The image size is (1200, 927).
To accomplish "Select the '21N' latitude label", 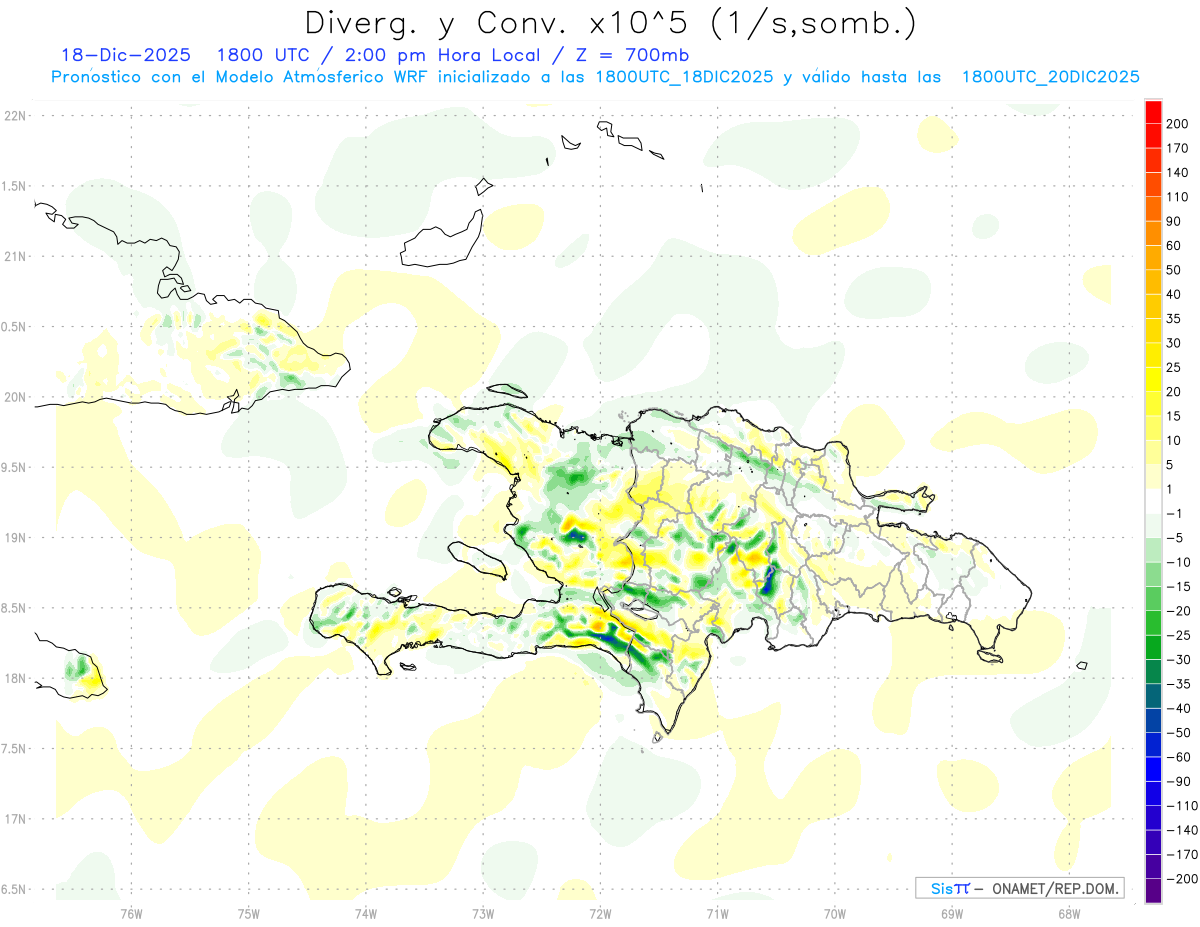I will (x=14, y=256).
